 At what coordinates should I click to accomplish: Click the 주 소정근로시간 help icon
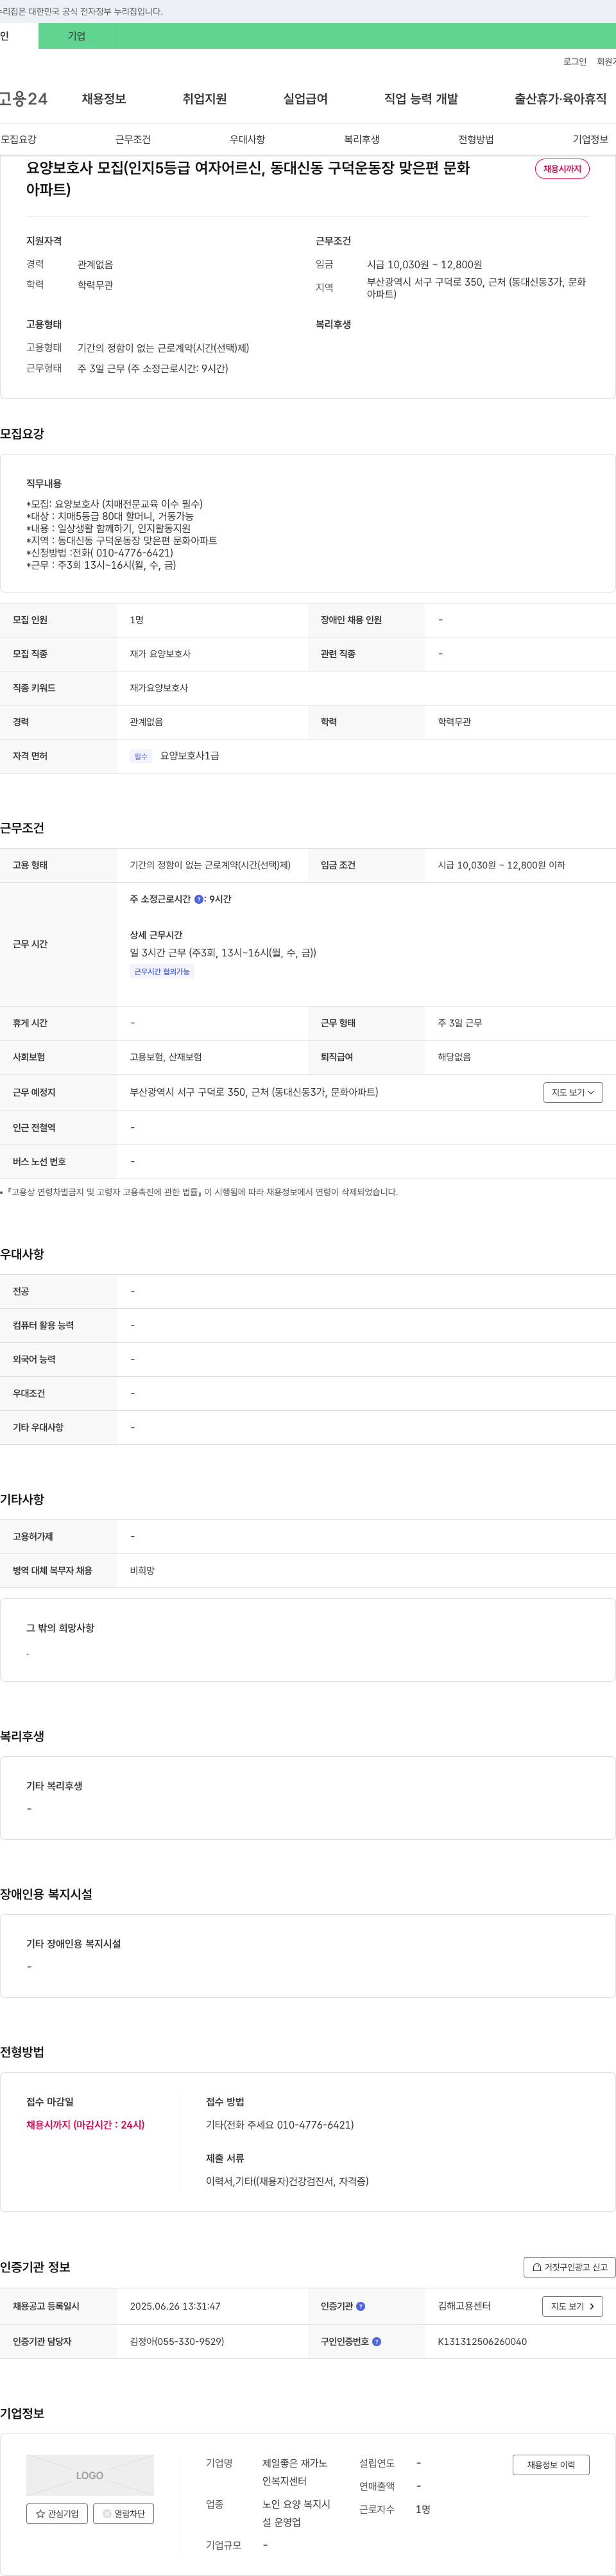198,899
